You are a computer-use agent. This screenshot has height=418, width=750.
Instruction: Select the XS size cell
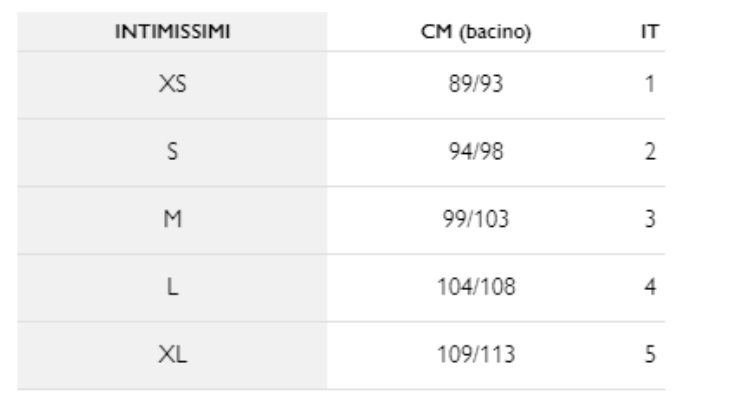click(172, 85)
